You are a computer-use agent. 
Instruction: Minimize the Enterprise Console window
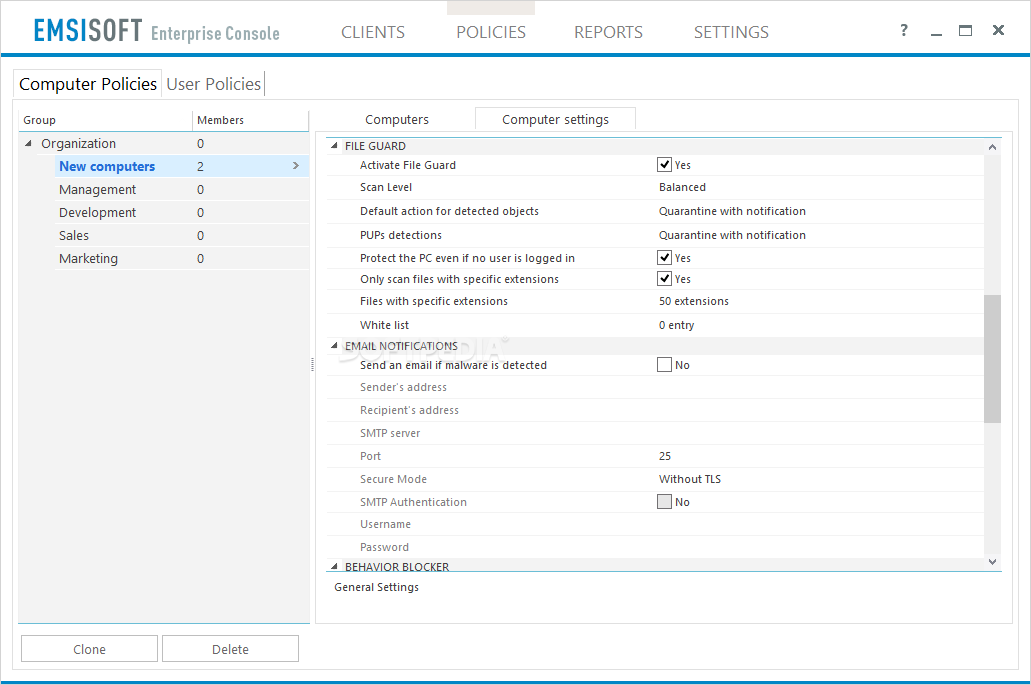pos(936,32)
